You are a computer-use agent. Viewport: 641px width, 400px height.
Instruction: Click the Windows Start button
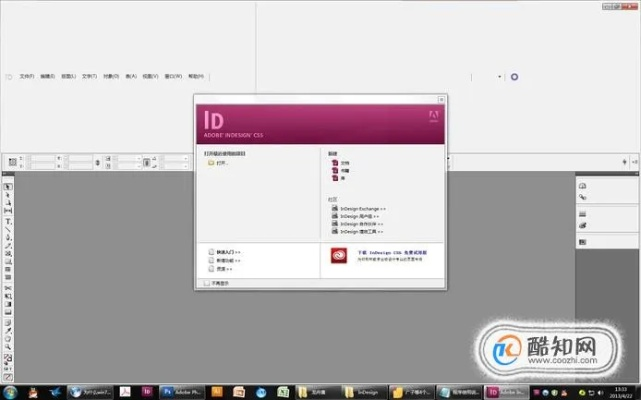(9, 391)
